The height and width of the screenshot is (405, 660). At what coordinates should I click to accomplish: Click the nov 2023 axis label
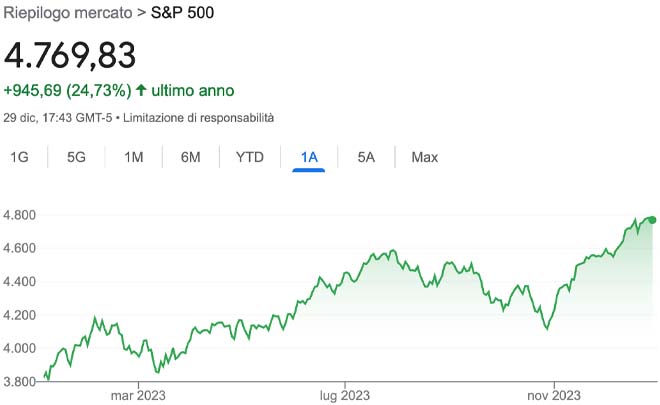[x=553, y=394]
